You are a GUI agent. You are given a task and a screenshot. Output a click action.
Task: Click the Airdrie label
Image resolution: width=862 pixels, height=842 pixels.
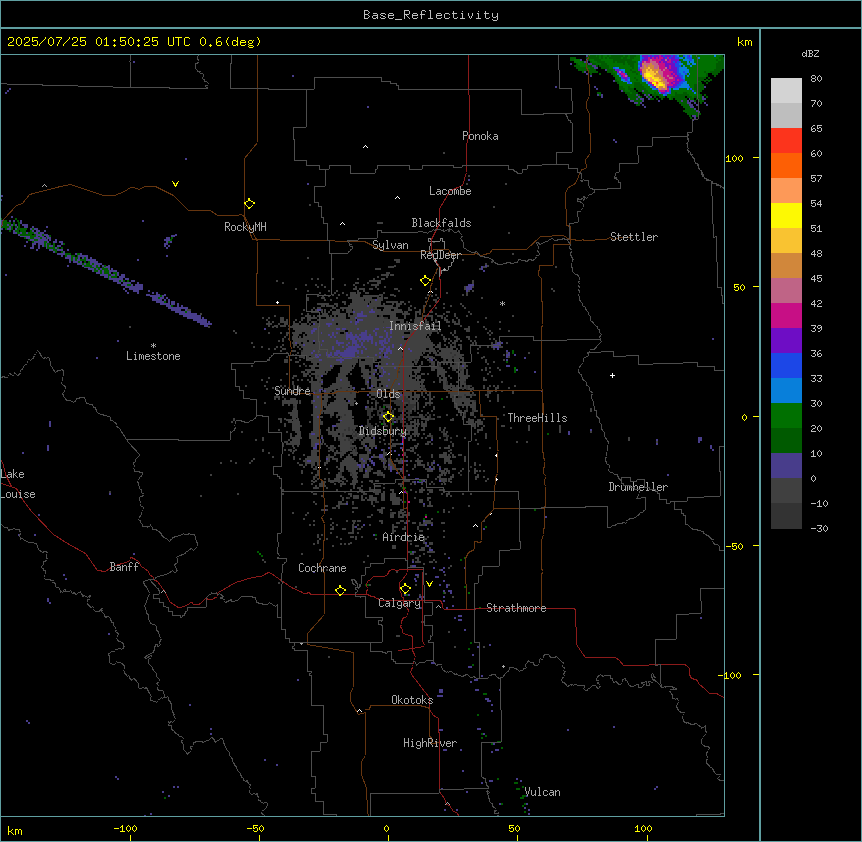404,537
